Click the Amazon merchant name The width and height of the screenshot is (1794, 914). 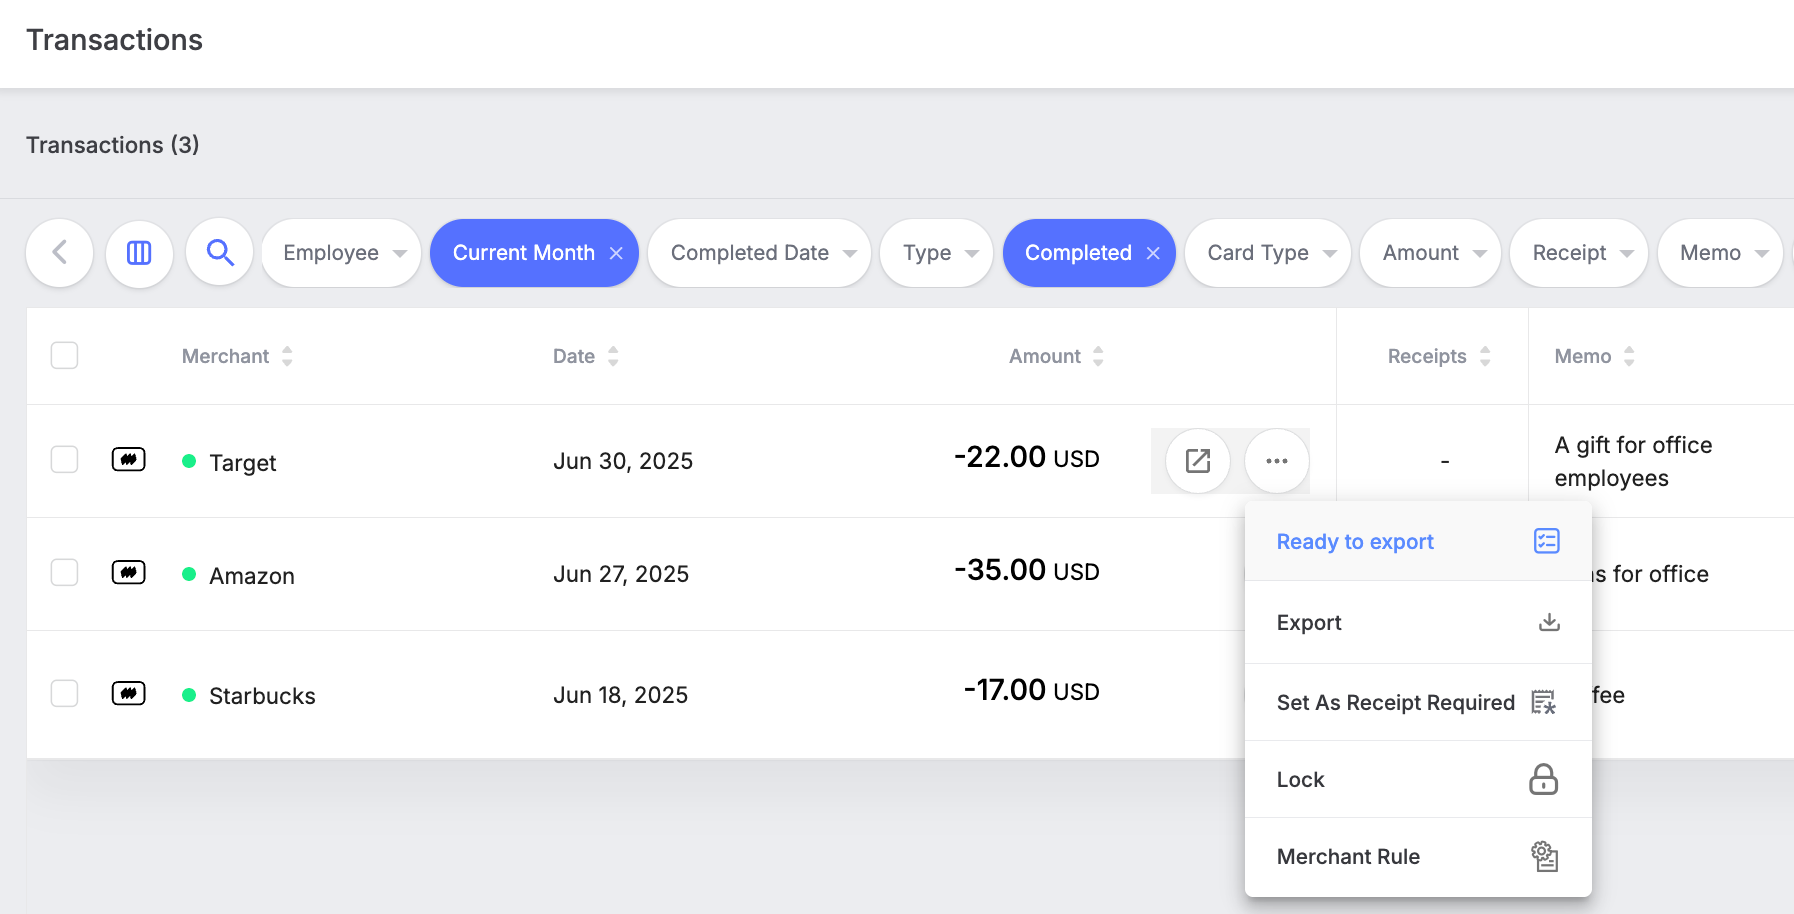[x=252, y=575]
